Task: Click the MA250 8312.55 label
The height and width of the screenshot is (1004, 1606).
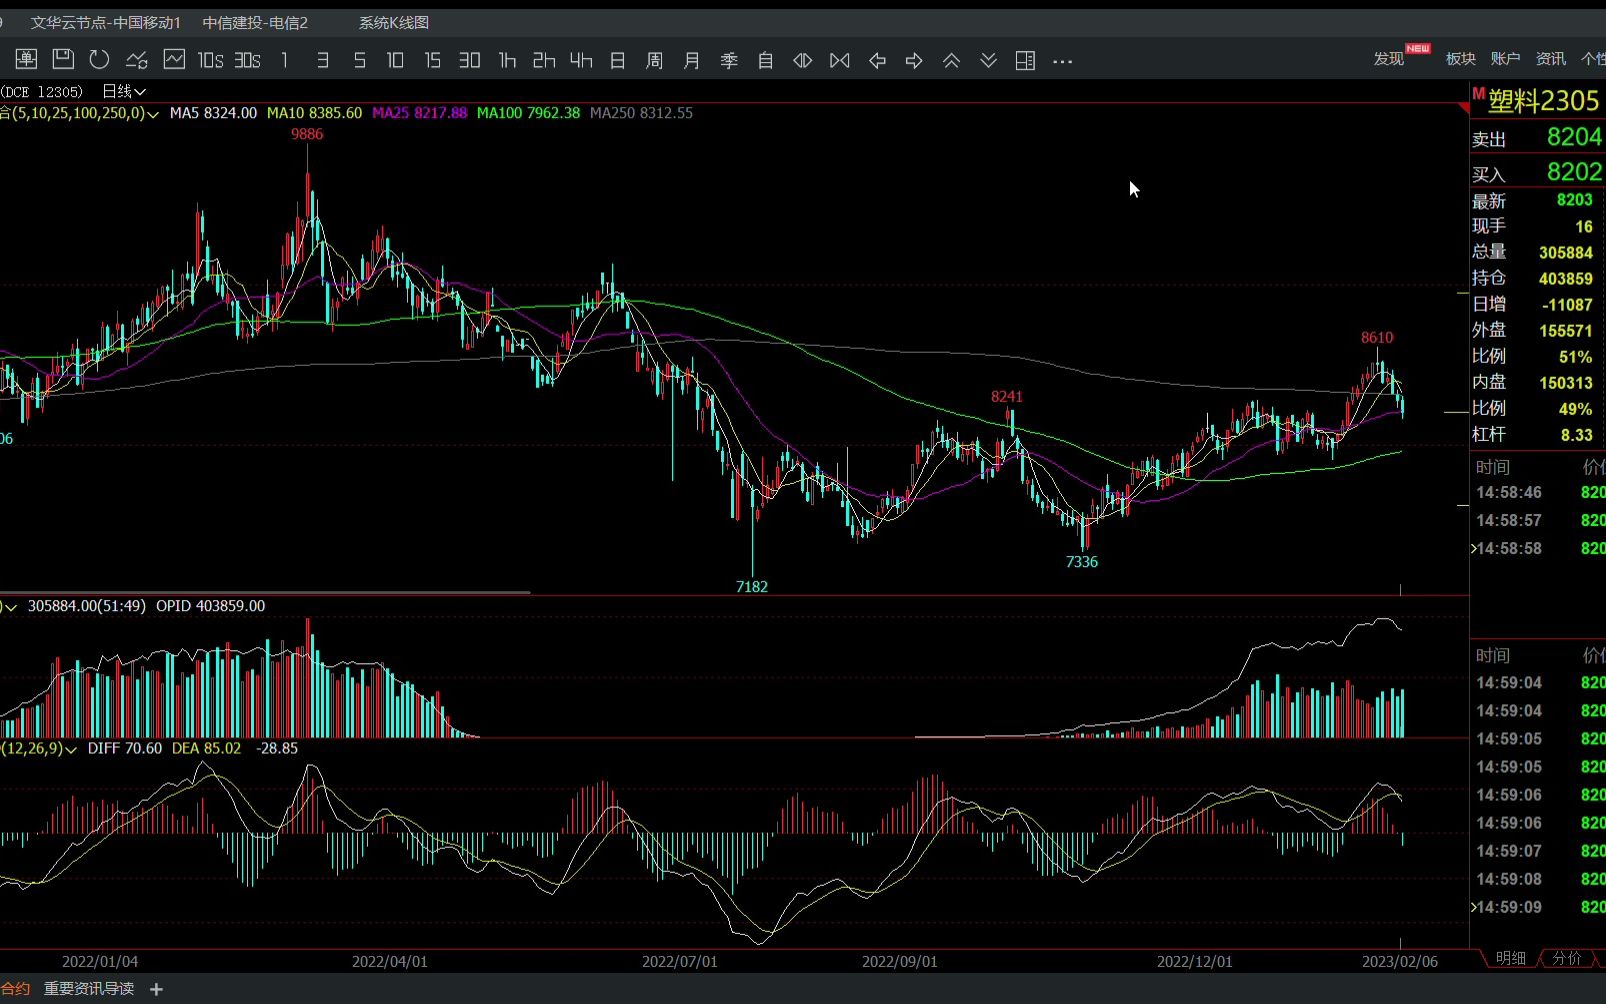Action: (x=641, y=113)
